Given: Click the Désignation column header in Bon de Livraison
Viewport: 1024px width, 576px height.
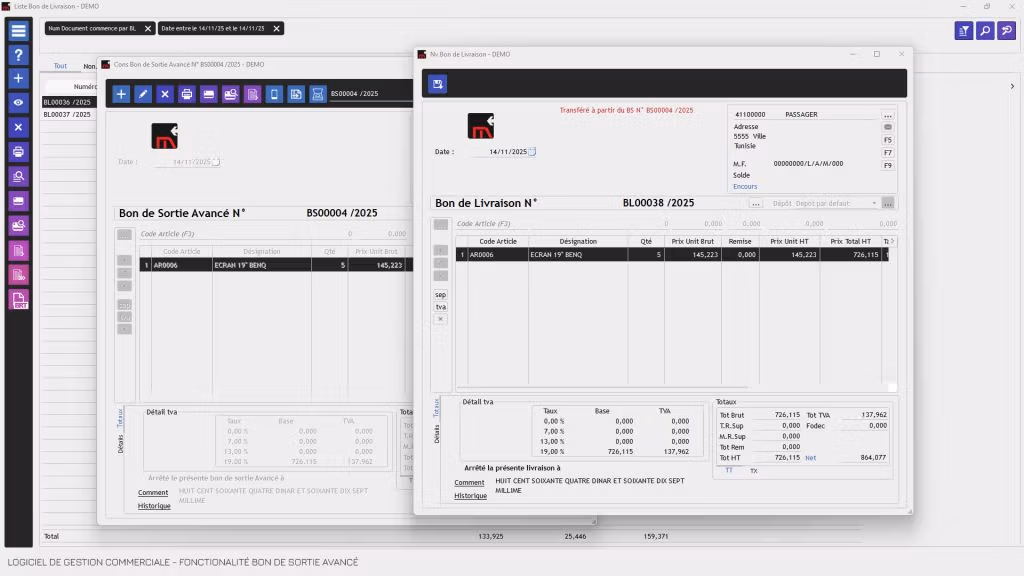Looking at the screenshot, I should pyautogui.click(x=578, y=242).
